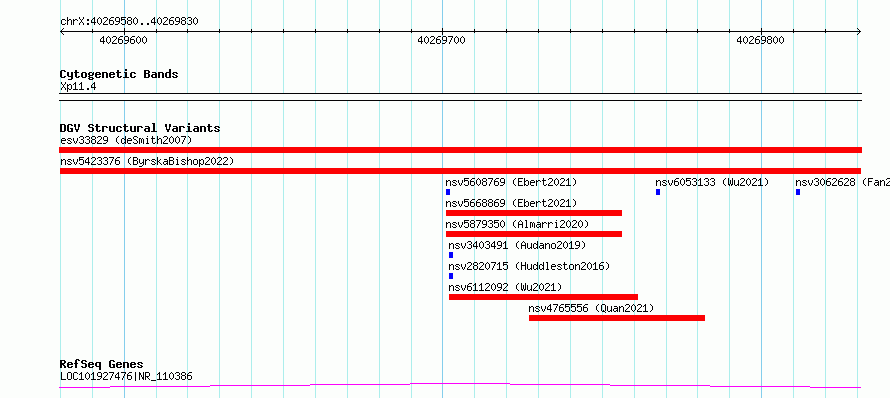Click the blue marker under nsv3062628
Screen dimensions: 890x398
798,192
